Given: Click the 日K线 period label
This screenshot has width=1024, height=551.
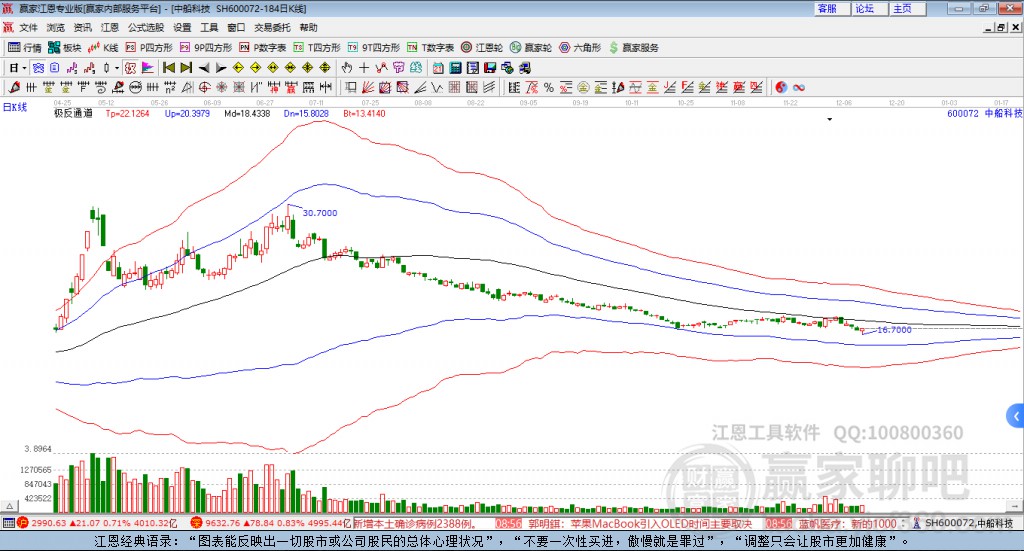Looking at the screenshot, I should pos(14,107).
